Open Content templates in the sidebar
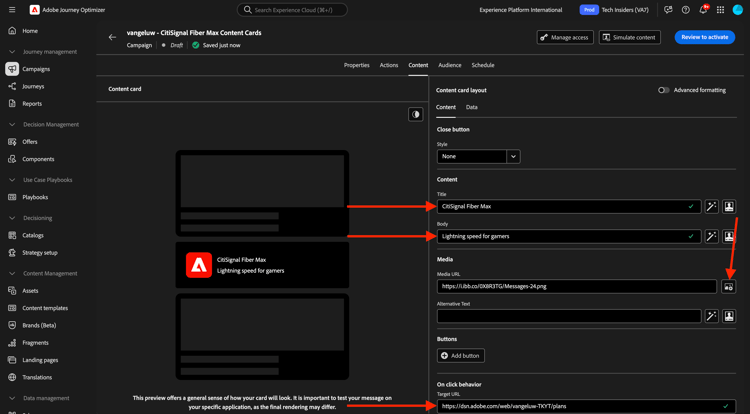Image resolution: width=750 pixels, height=414 pixels. click(45, 308)
